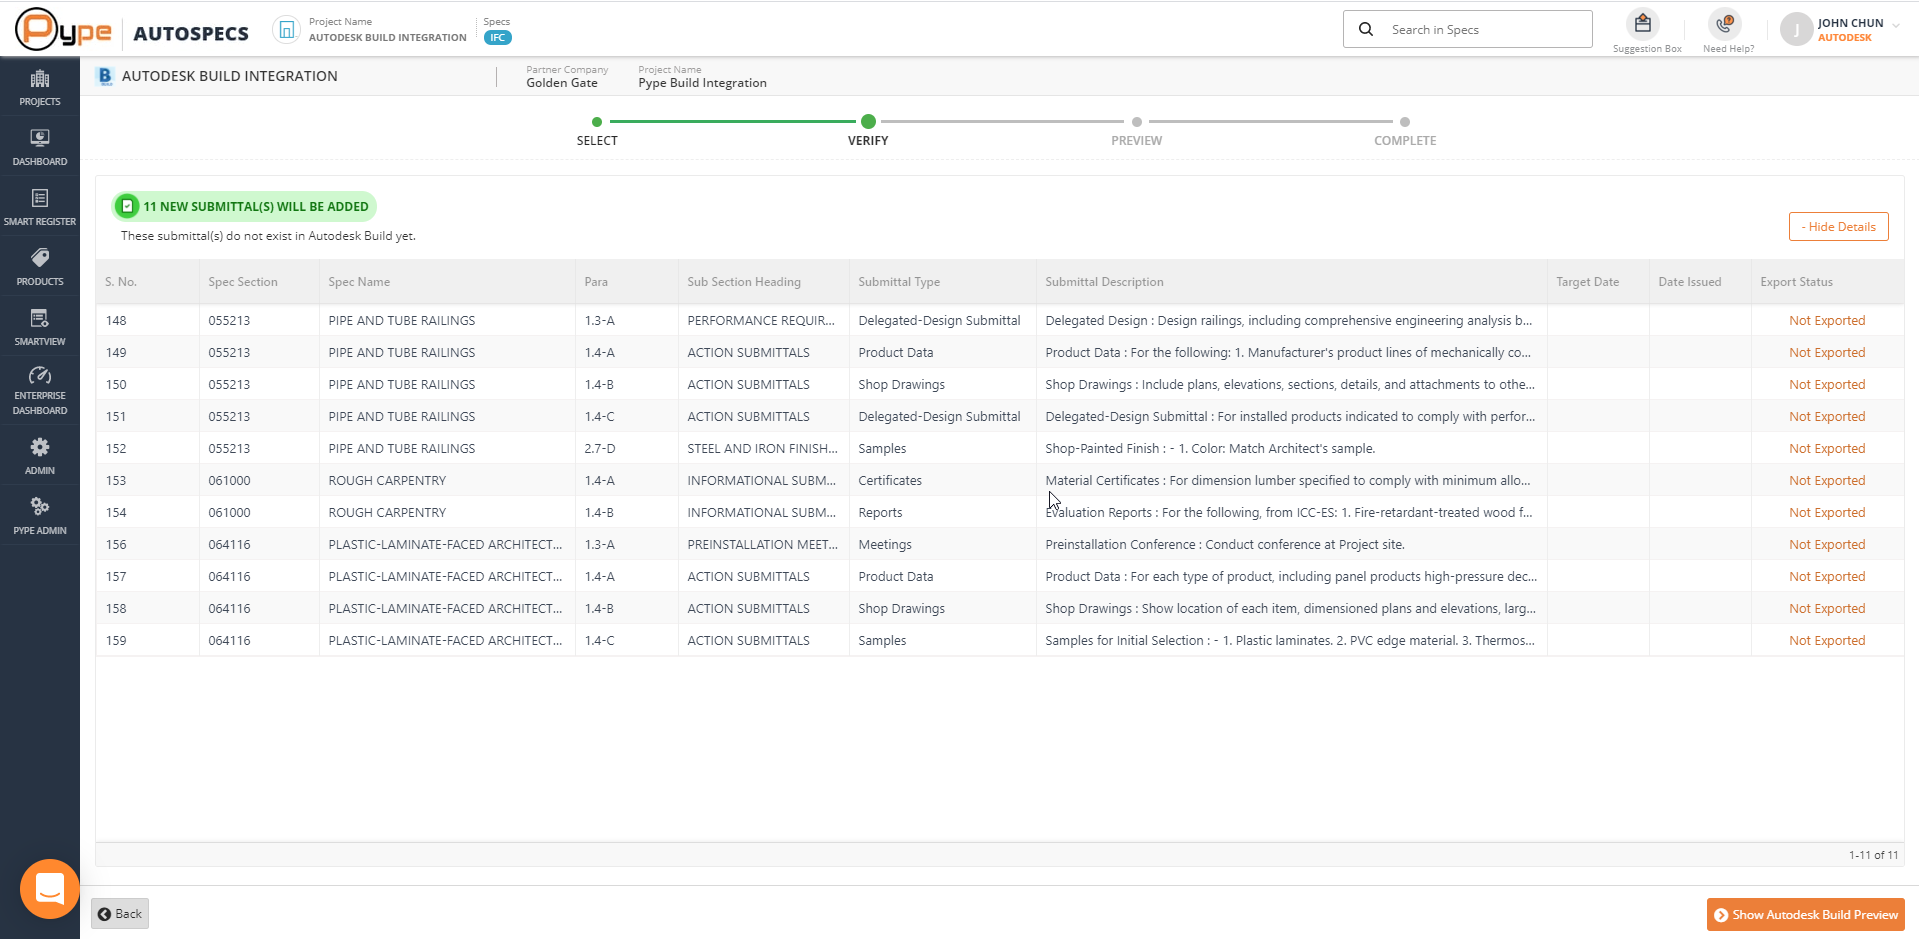The image size is (1919, 939).
Task: Click 'Pype Build Integration' project name
Action: 702,83
